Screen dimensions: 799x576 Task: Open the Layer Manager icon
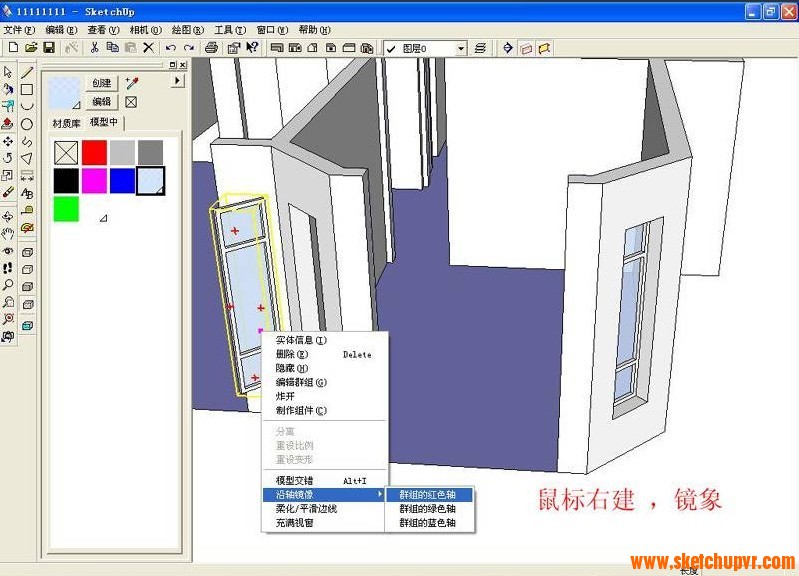pos(480,48)
